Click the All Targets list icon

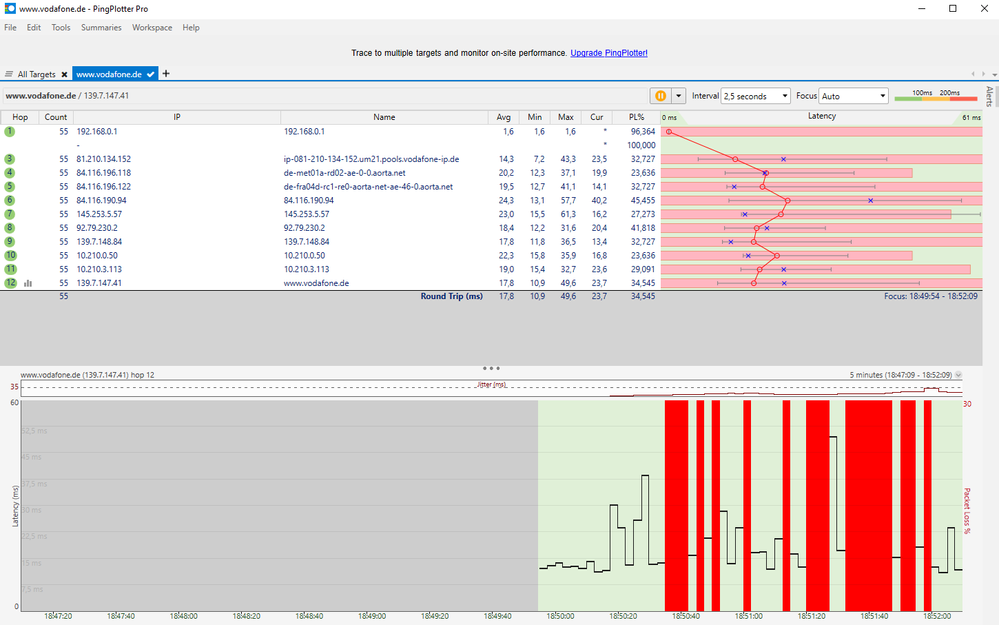coord(9,75)
